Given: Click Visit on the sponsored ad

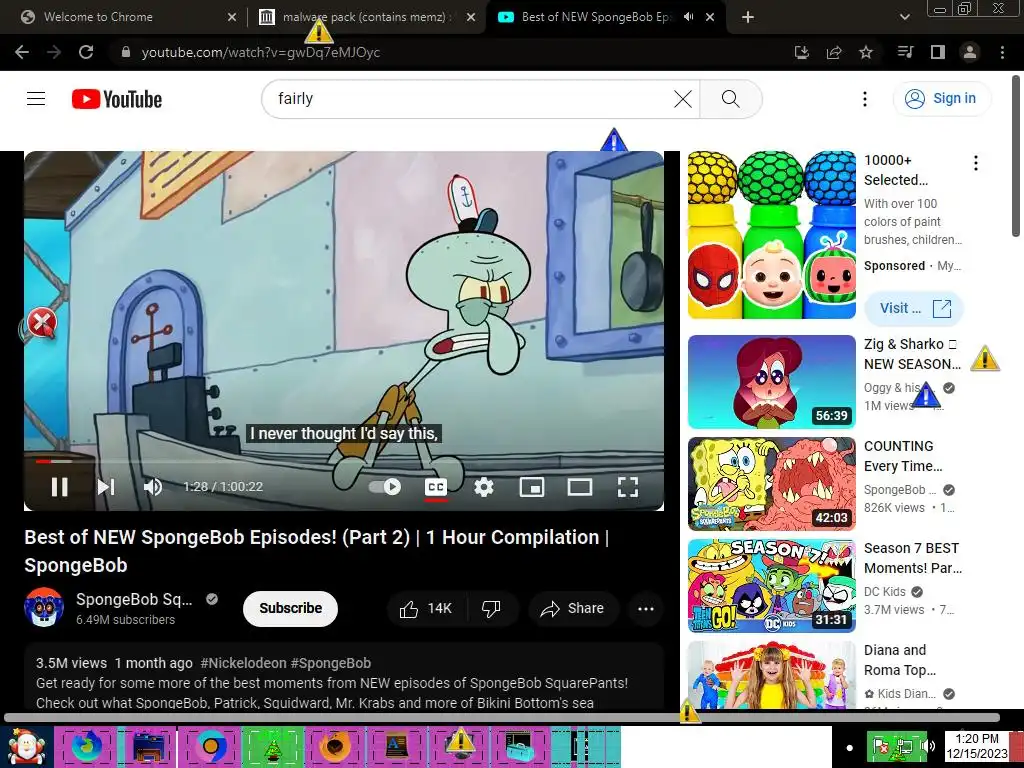Looking at the screenshot, I should pos(914,308).
